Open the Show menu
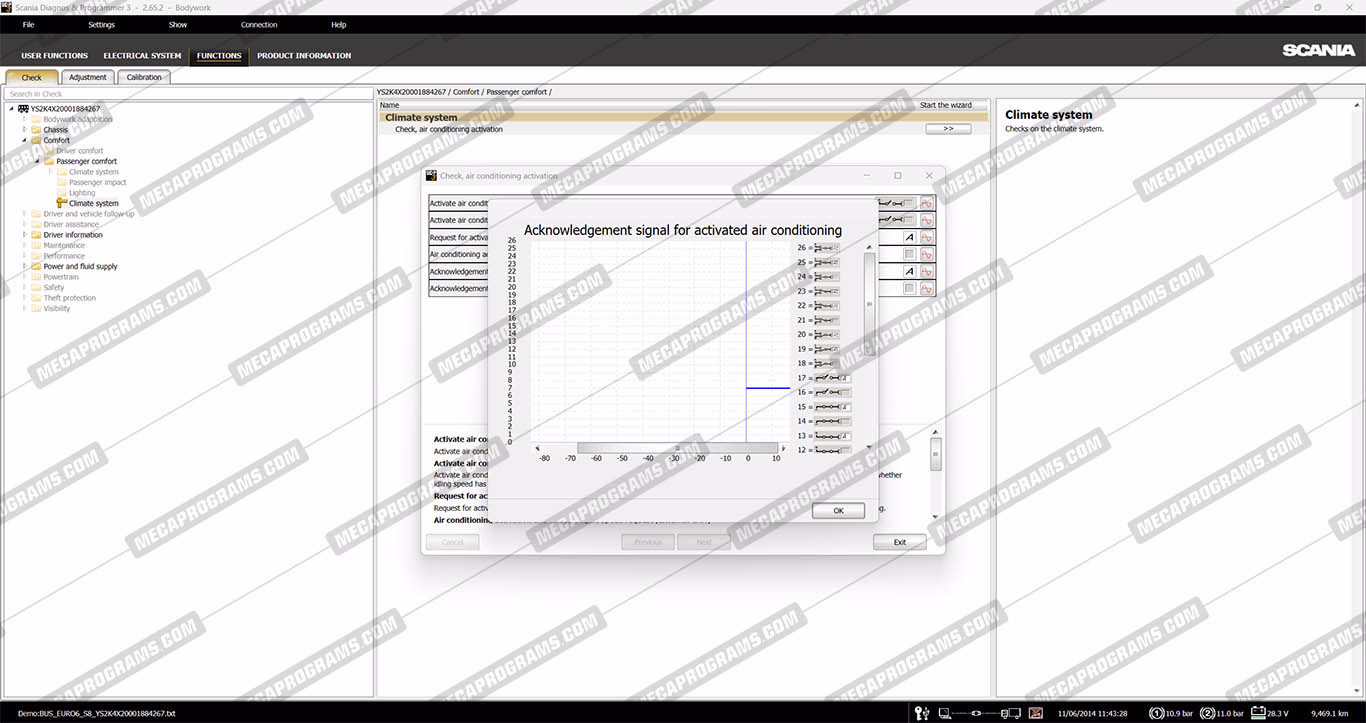The height and width of the screenshot is (723, 1366). click(x=178, y=25)
